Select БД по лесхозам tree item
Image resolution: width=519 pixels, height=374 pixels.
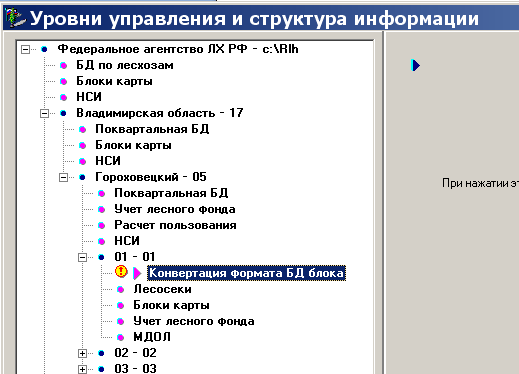point(125,65)
